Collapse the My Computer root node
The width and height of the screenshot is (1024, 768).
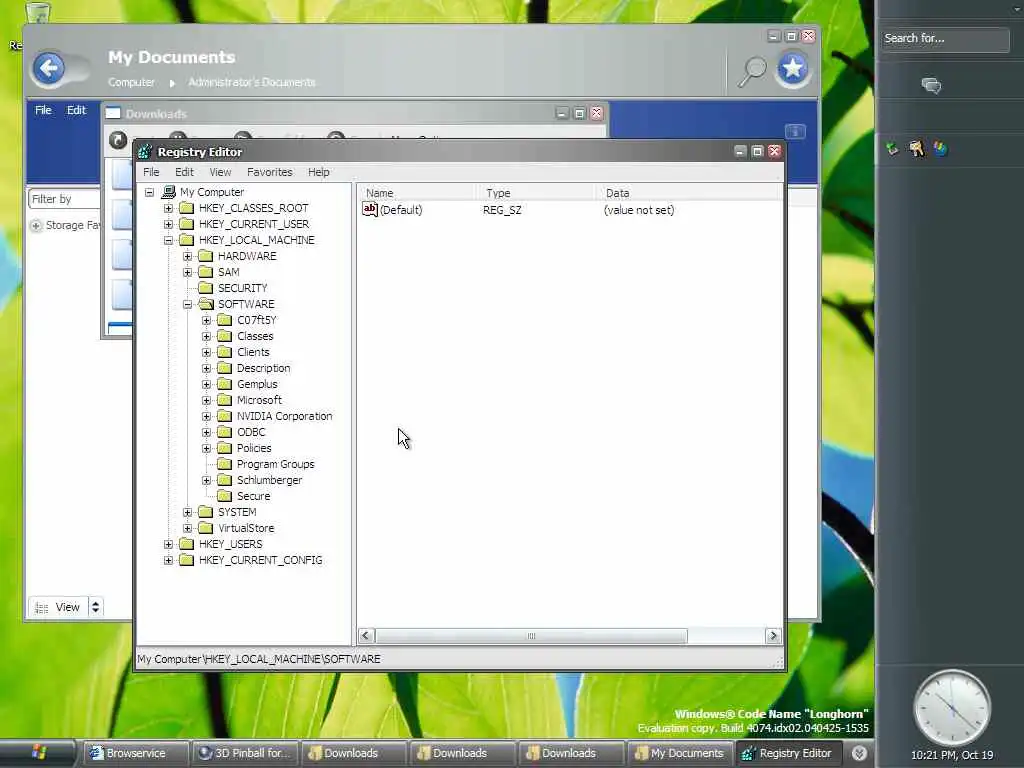(x=150, y=192)
